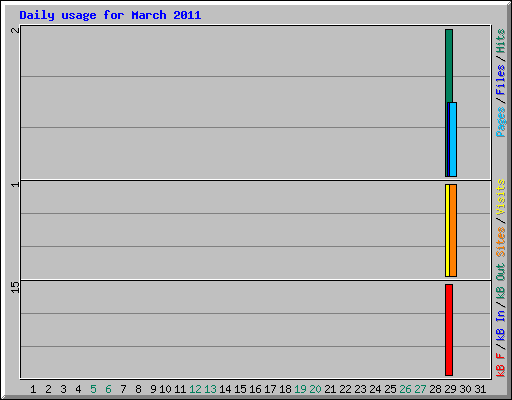Click day label '23' on the x-axis
Image resolution: width=512 pixels, height=400 pixels.
click(360, 389)
